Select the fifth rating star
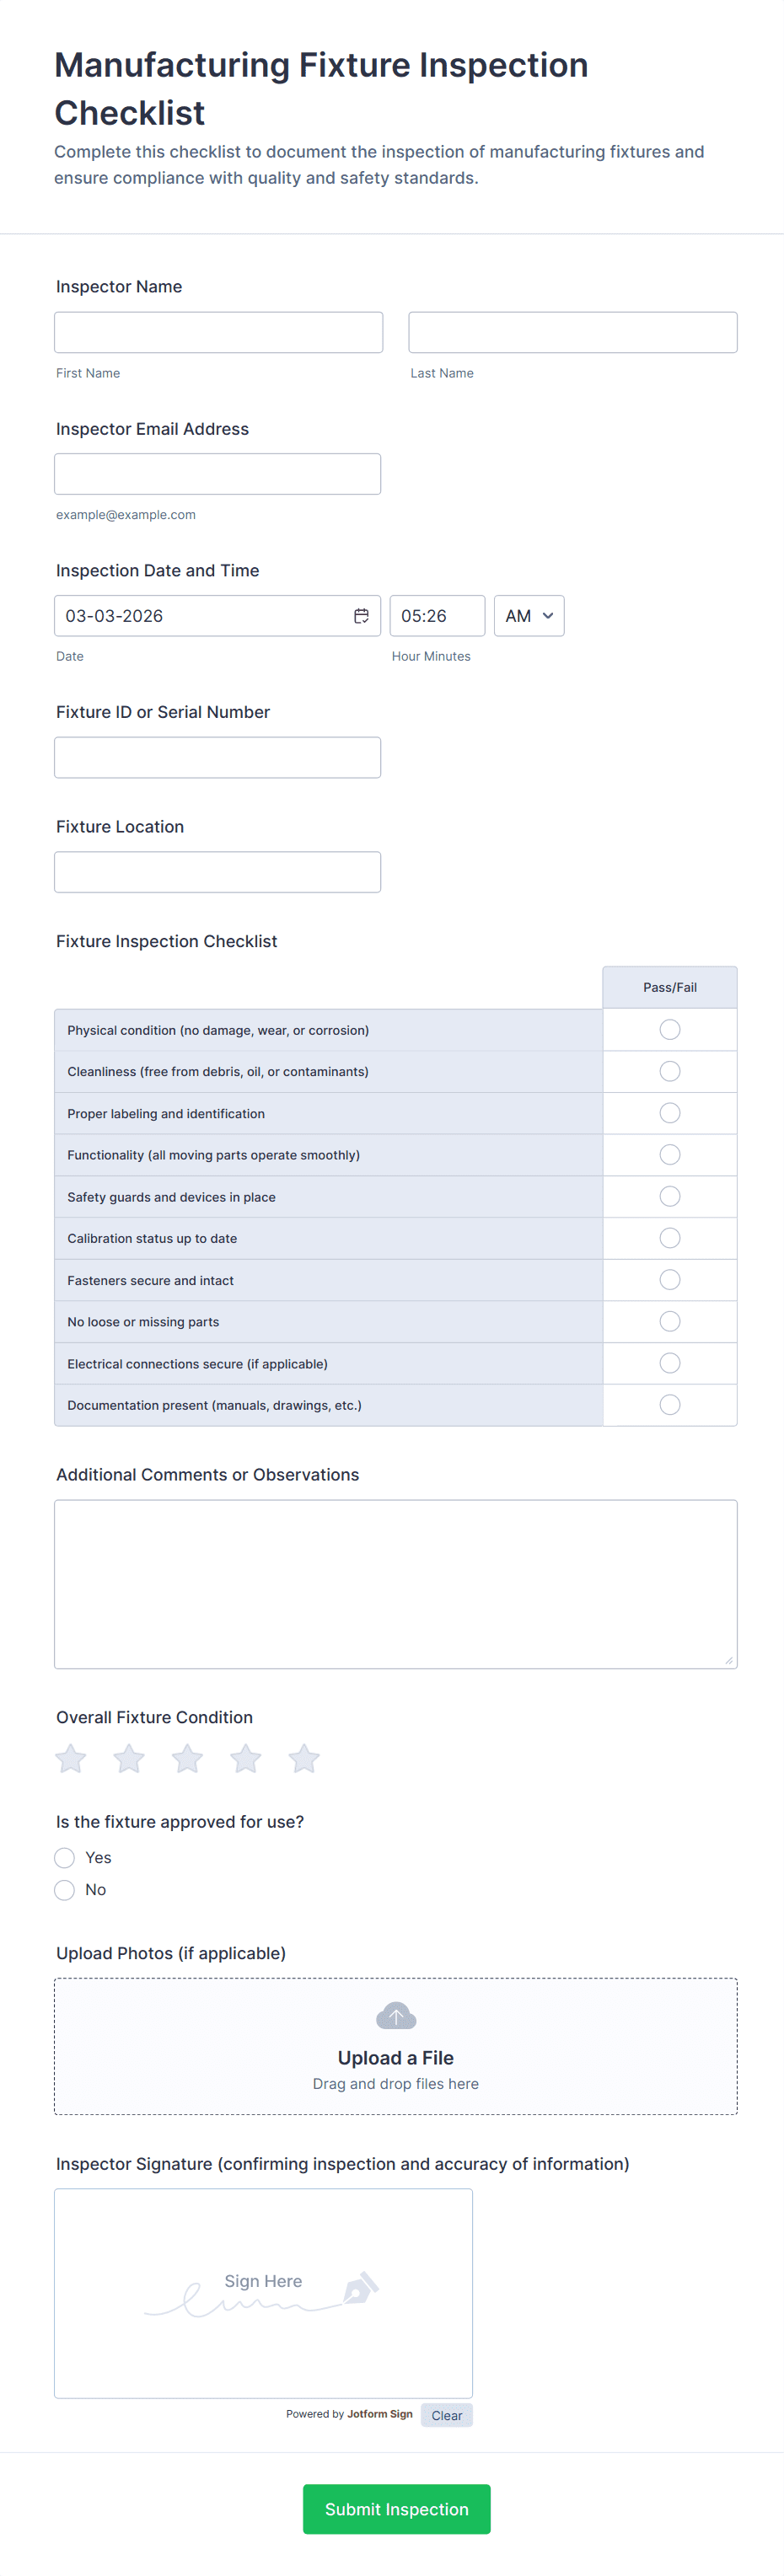The image size is (784, 2576). pyautogui.click(x=304, y=1758)
